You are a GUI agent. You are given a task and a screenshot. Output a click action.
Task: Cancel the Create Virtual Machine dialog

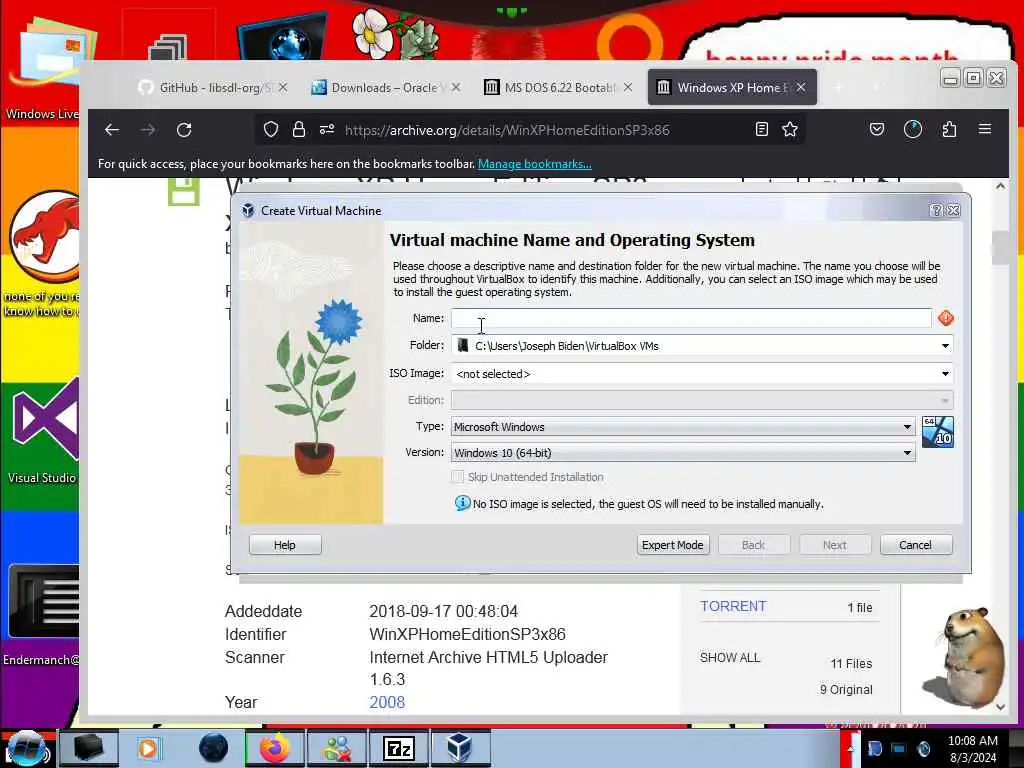click(916, 545)
